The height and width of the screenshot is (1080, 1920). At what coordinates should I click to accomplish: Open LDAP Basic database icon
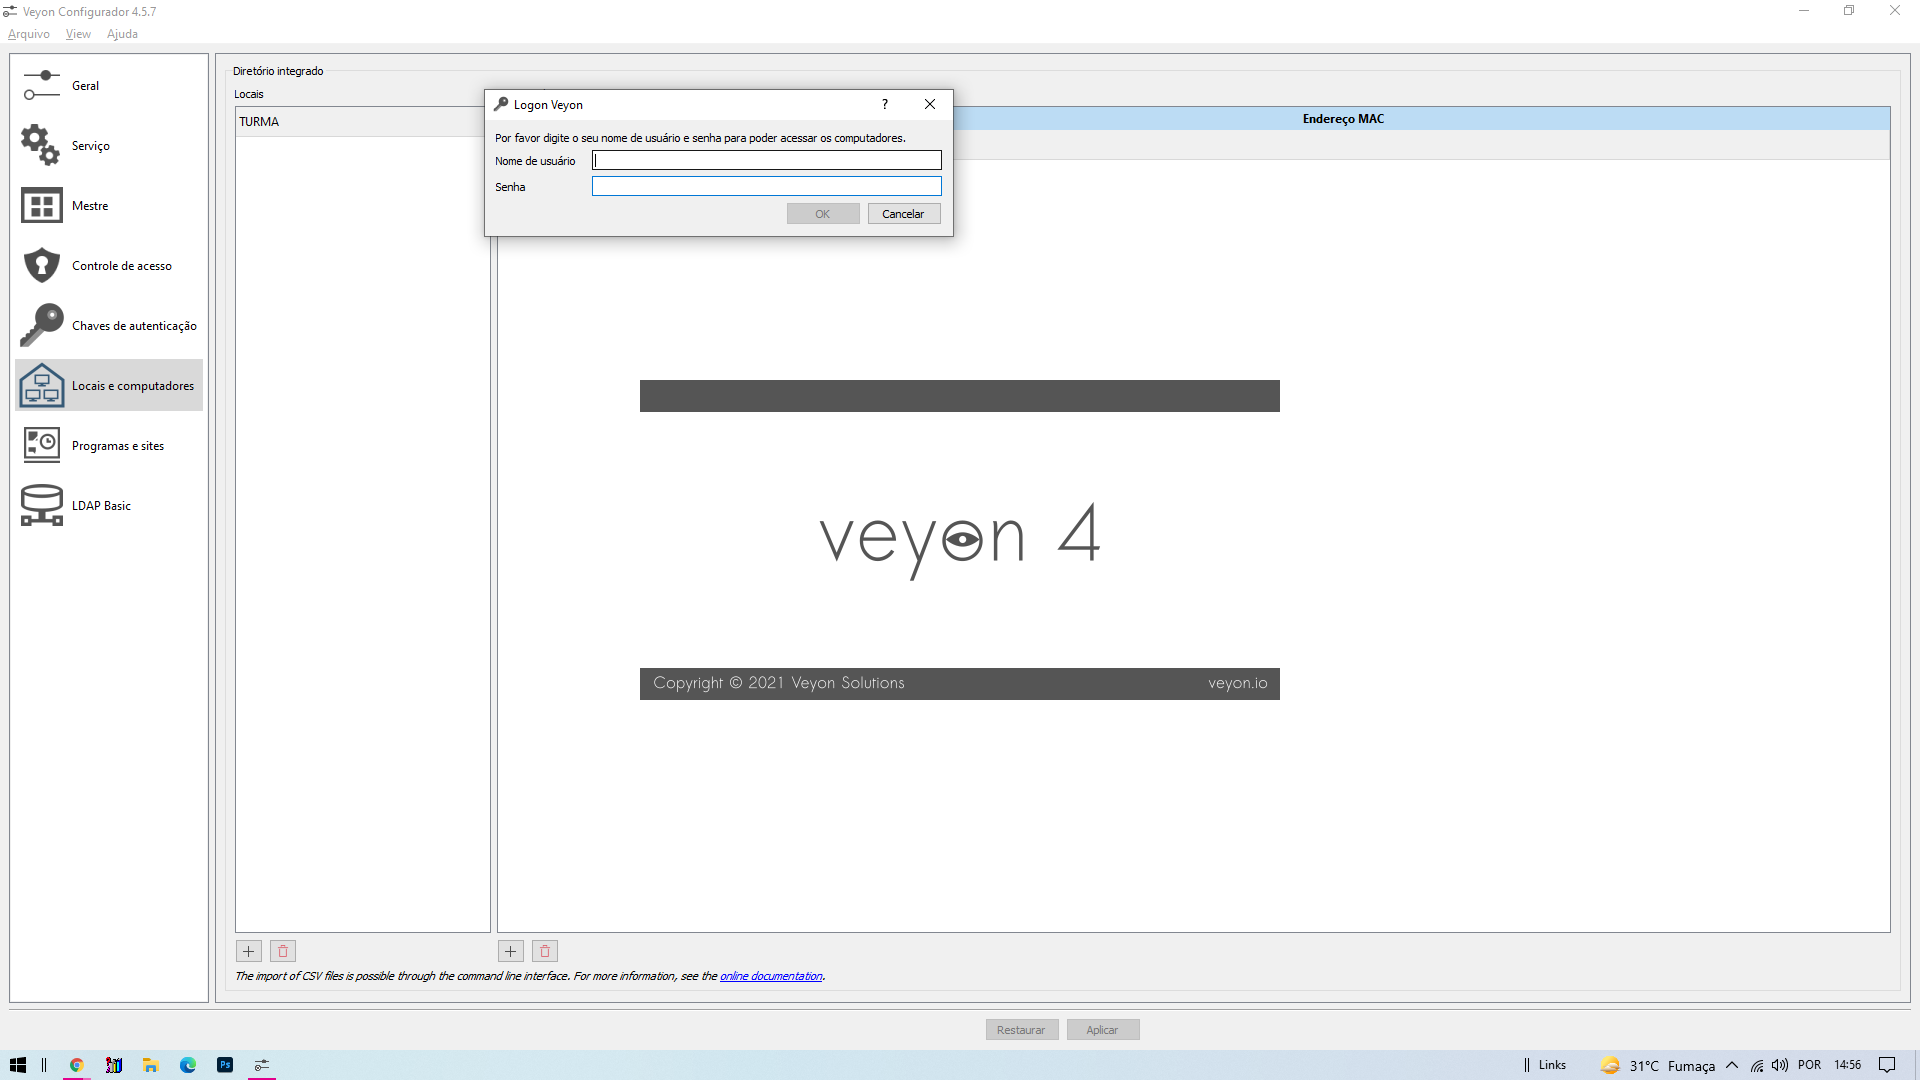coord(41,505)
